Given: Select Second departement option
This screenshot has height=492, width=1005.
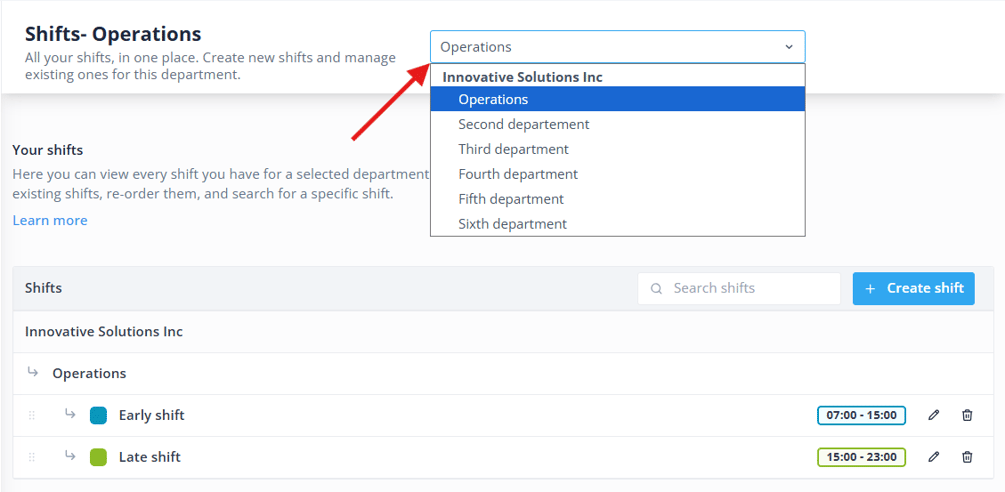Looking at the screenshot, I should click(617, 124).
